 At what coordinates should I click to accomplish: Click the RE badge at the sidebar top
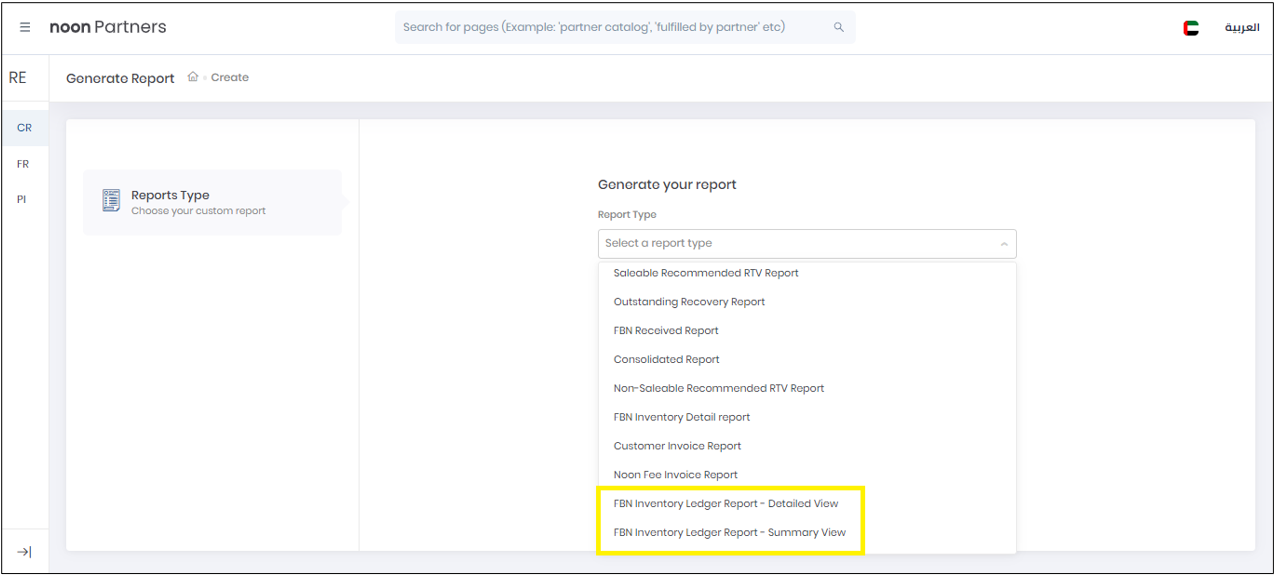click(17, 77)
